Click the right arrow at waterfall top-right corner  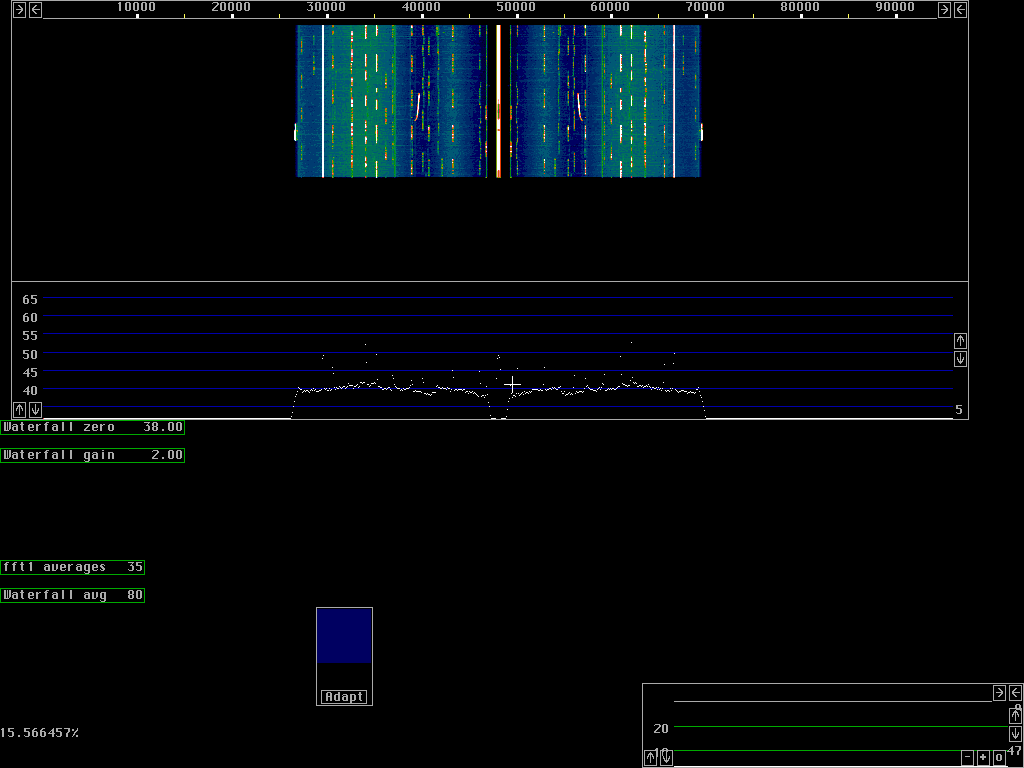point(944,10)
